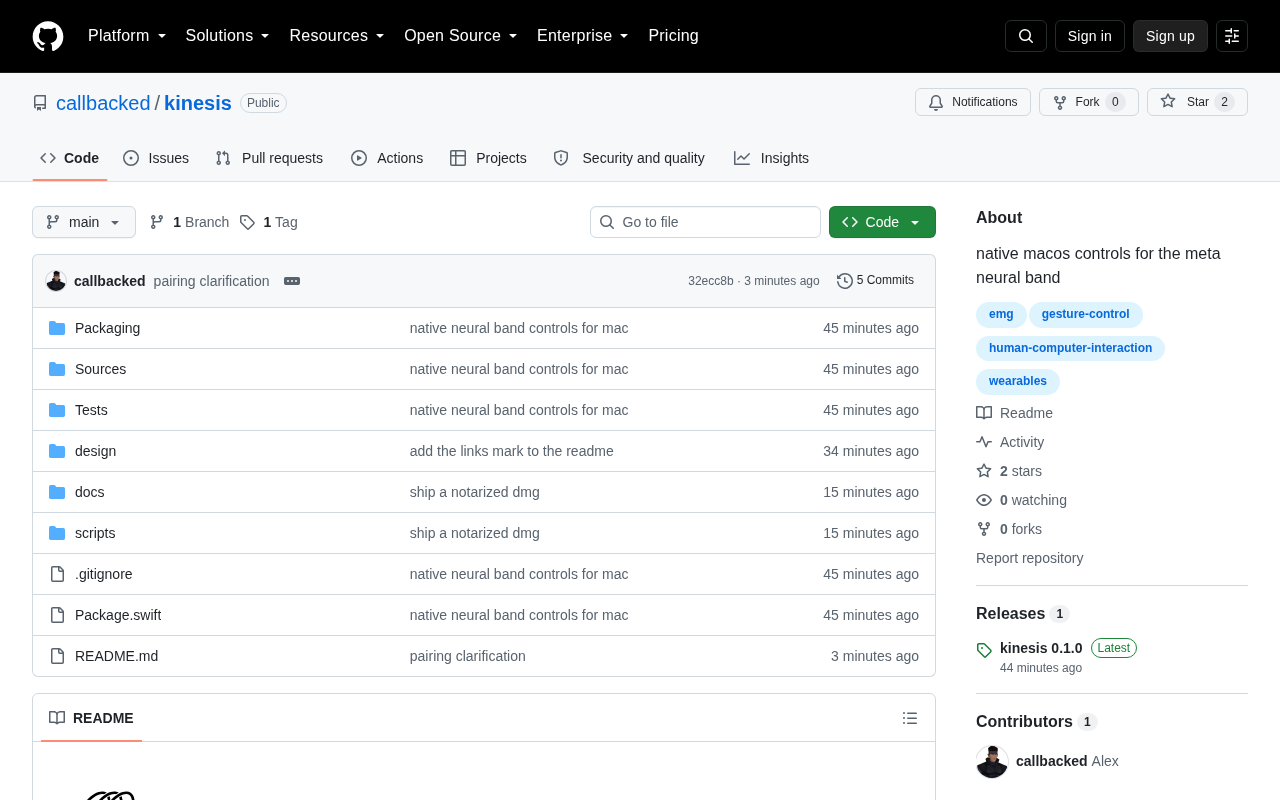Open commit hash 32ecc8b

pos(711,281)
